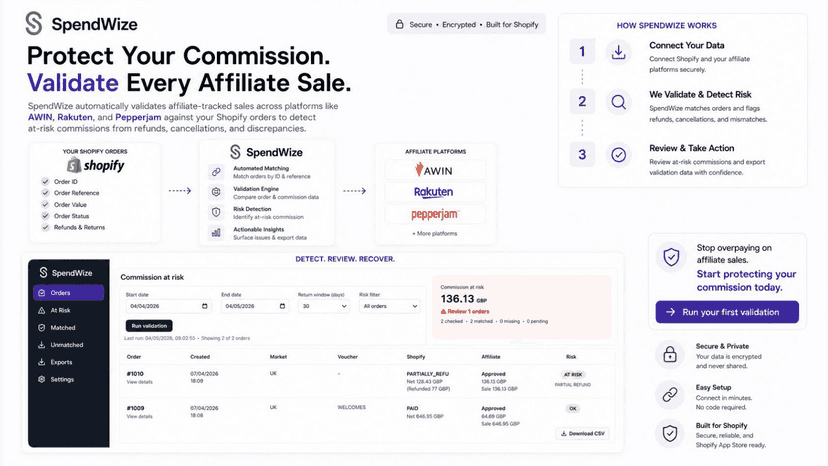
Task: Open the At Risk sidebar section
Action: coord(69,311)
